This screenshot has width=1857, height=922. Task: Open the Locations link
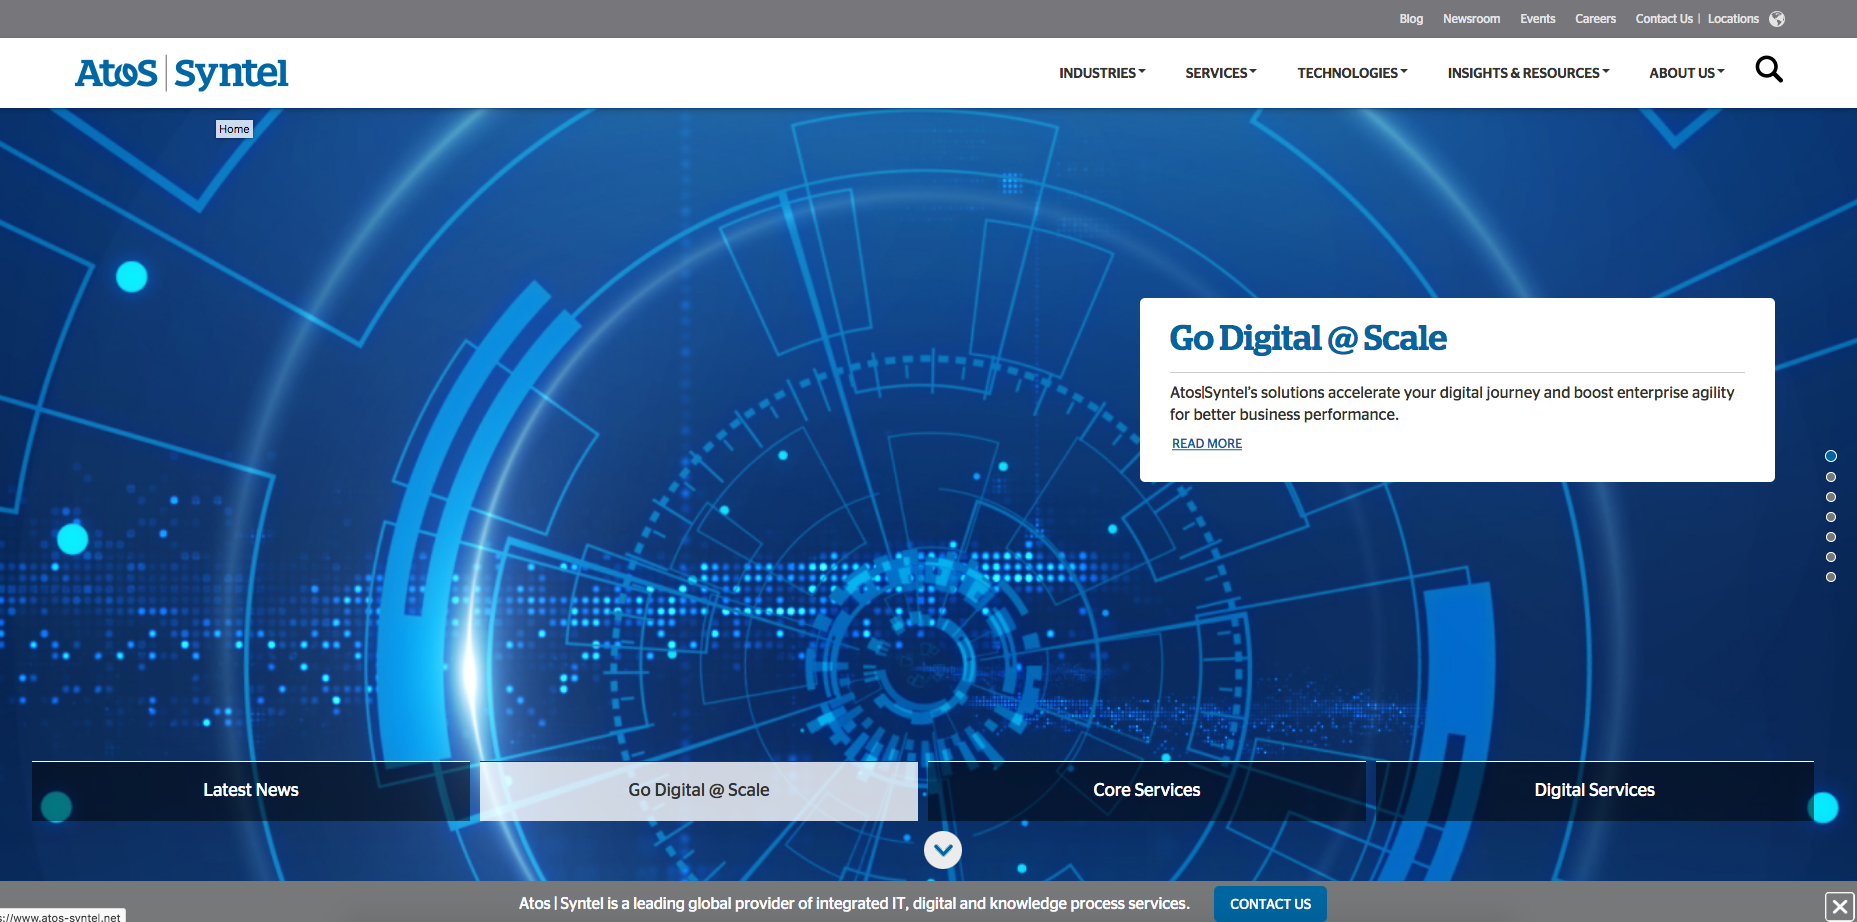pos(1733,19)
